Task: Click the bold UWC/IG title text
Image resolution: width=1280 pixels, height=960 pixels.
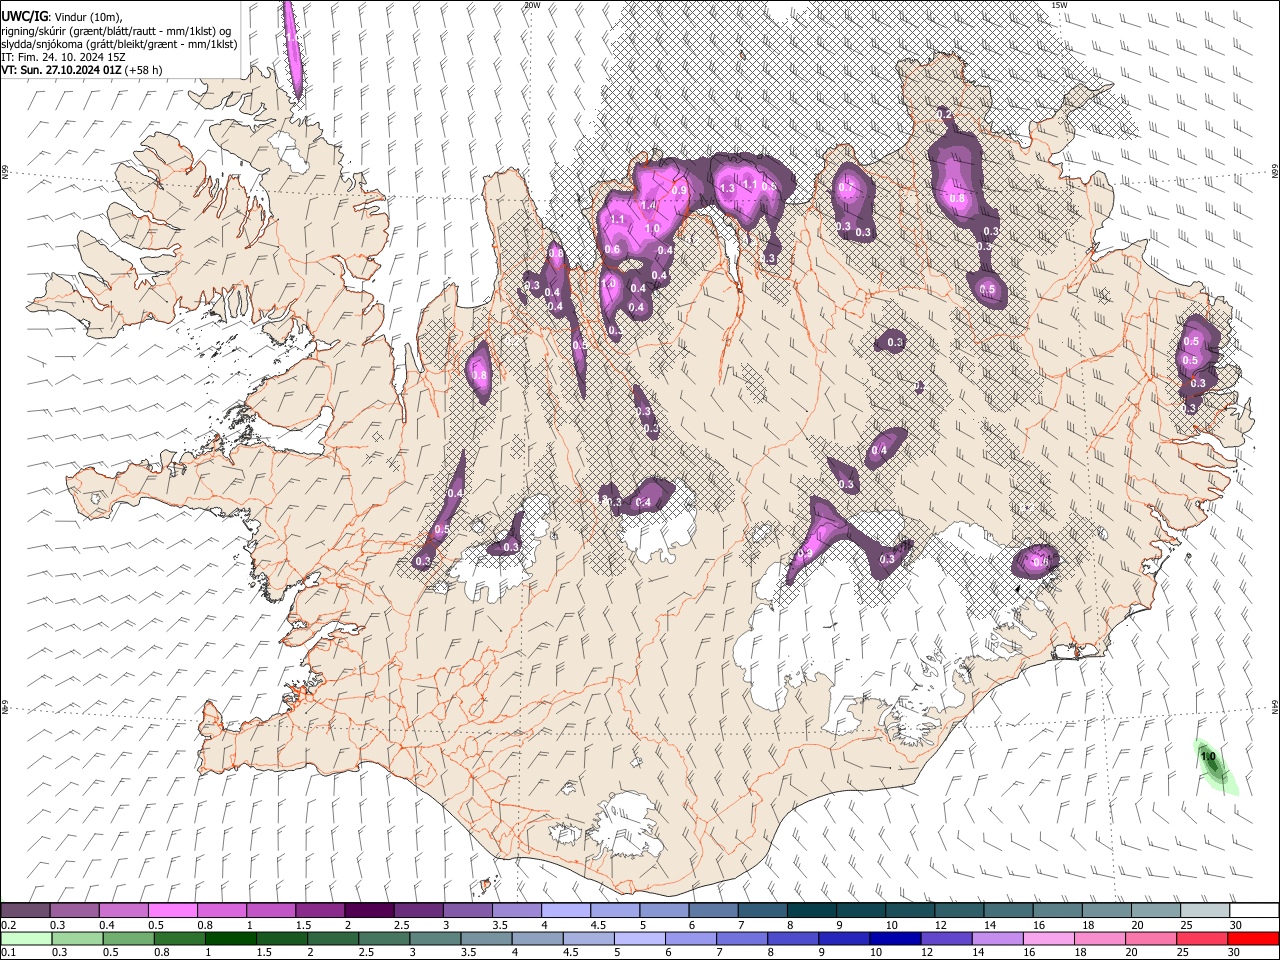Action: click(x=24, y=16)
